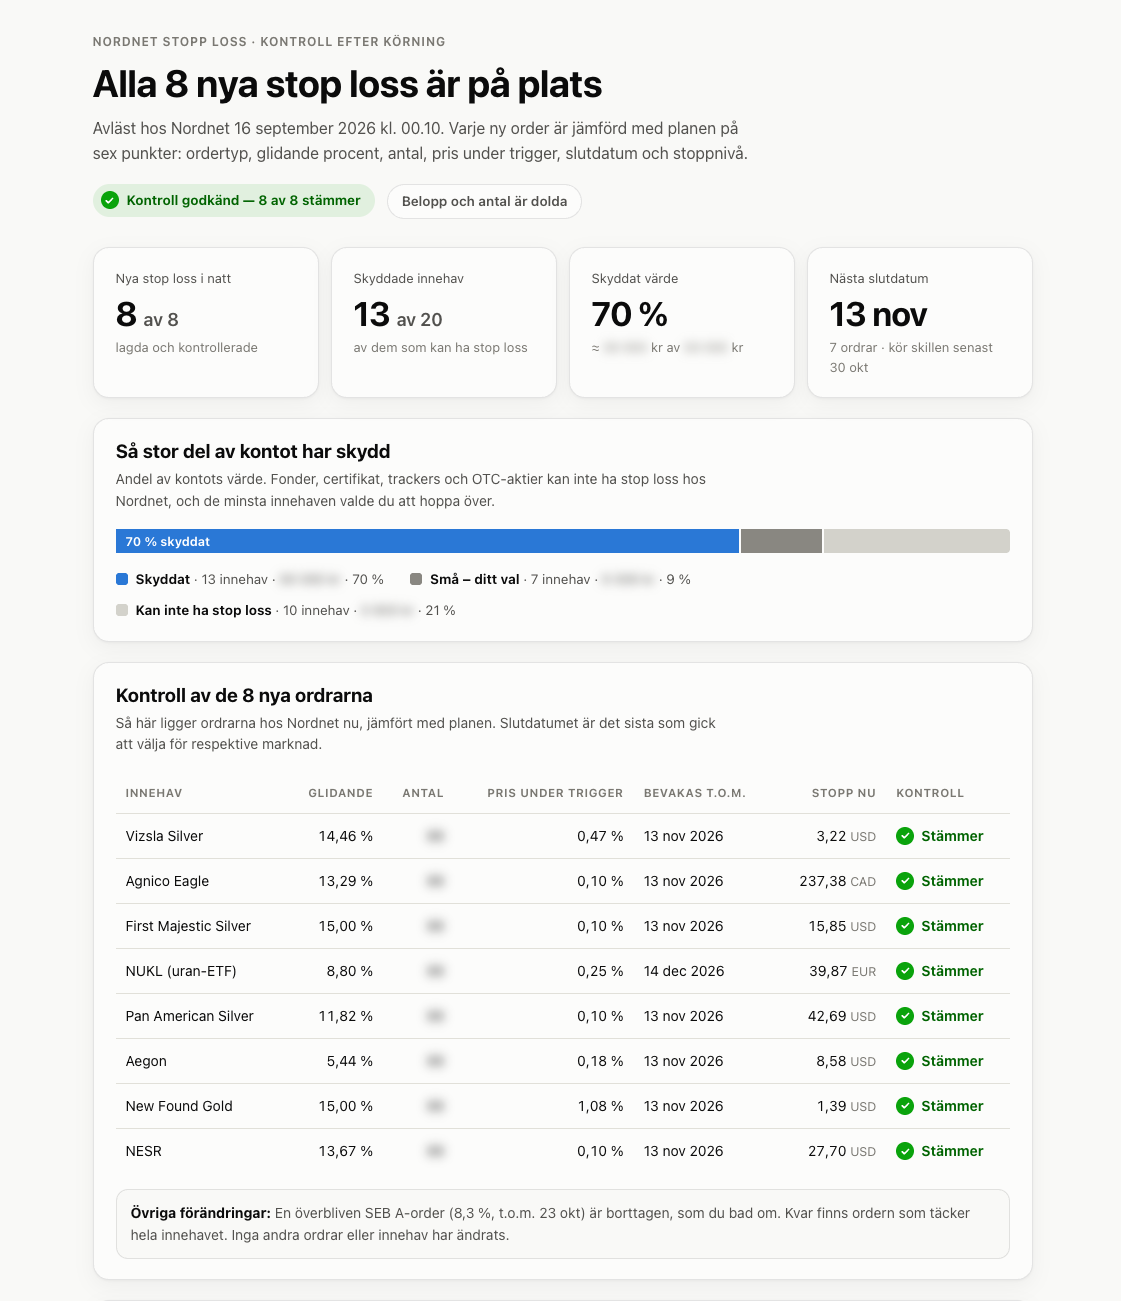Click the 13,67 % glidande value

point(346,1151)
